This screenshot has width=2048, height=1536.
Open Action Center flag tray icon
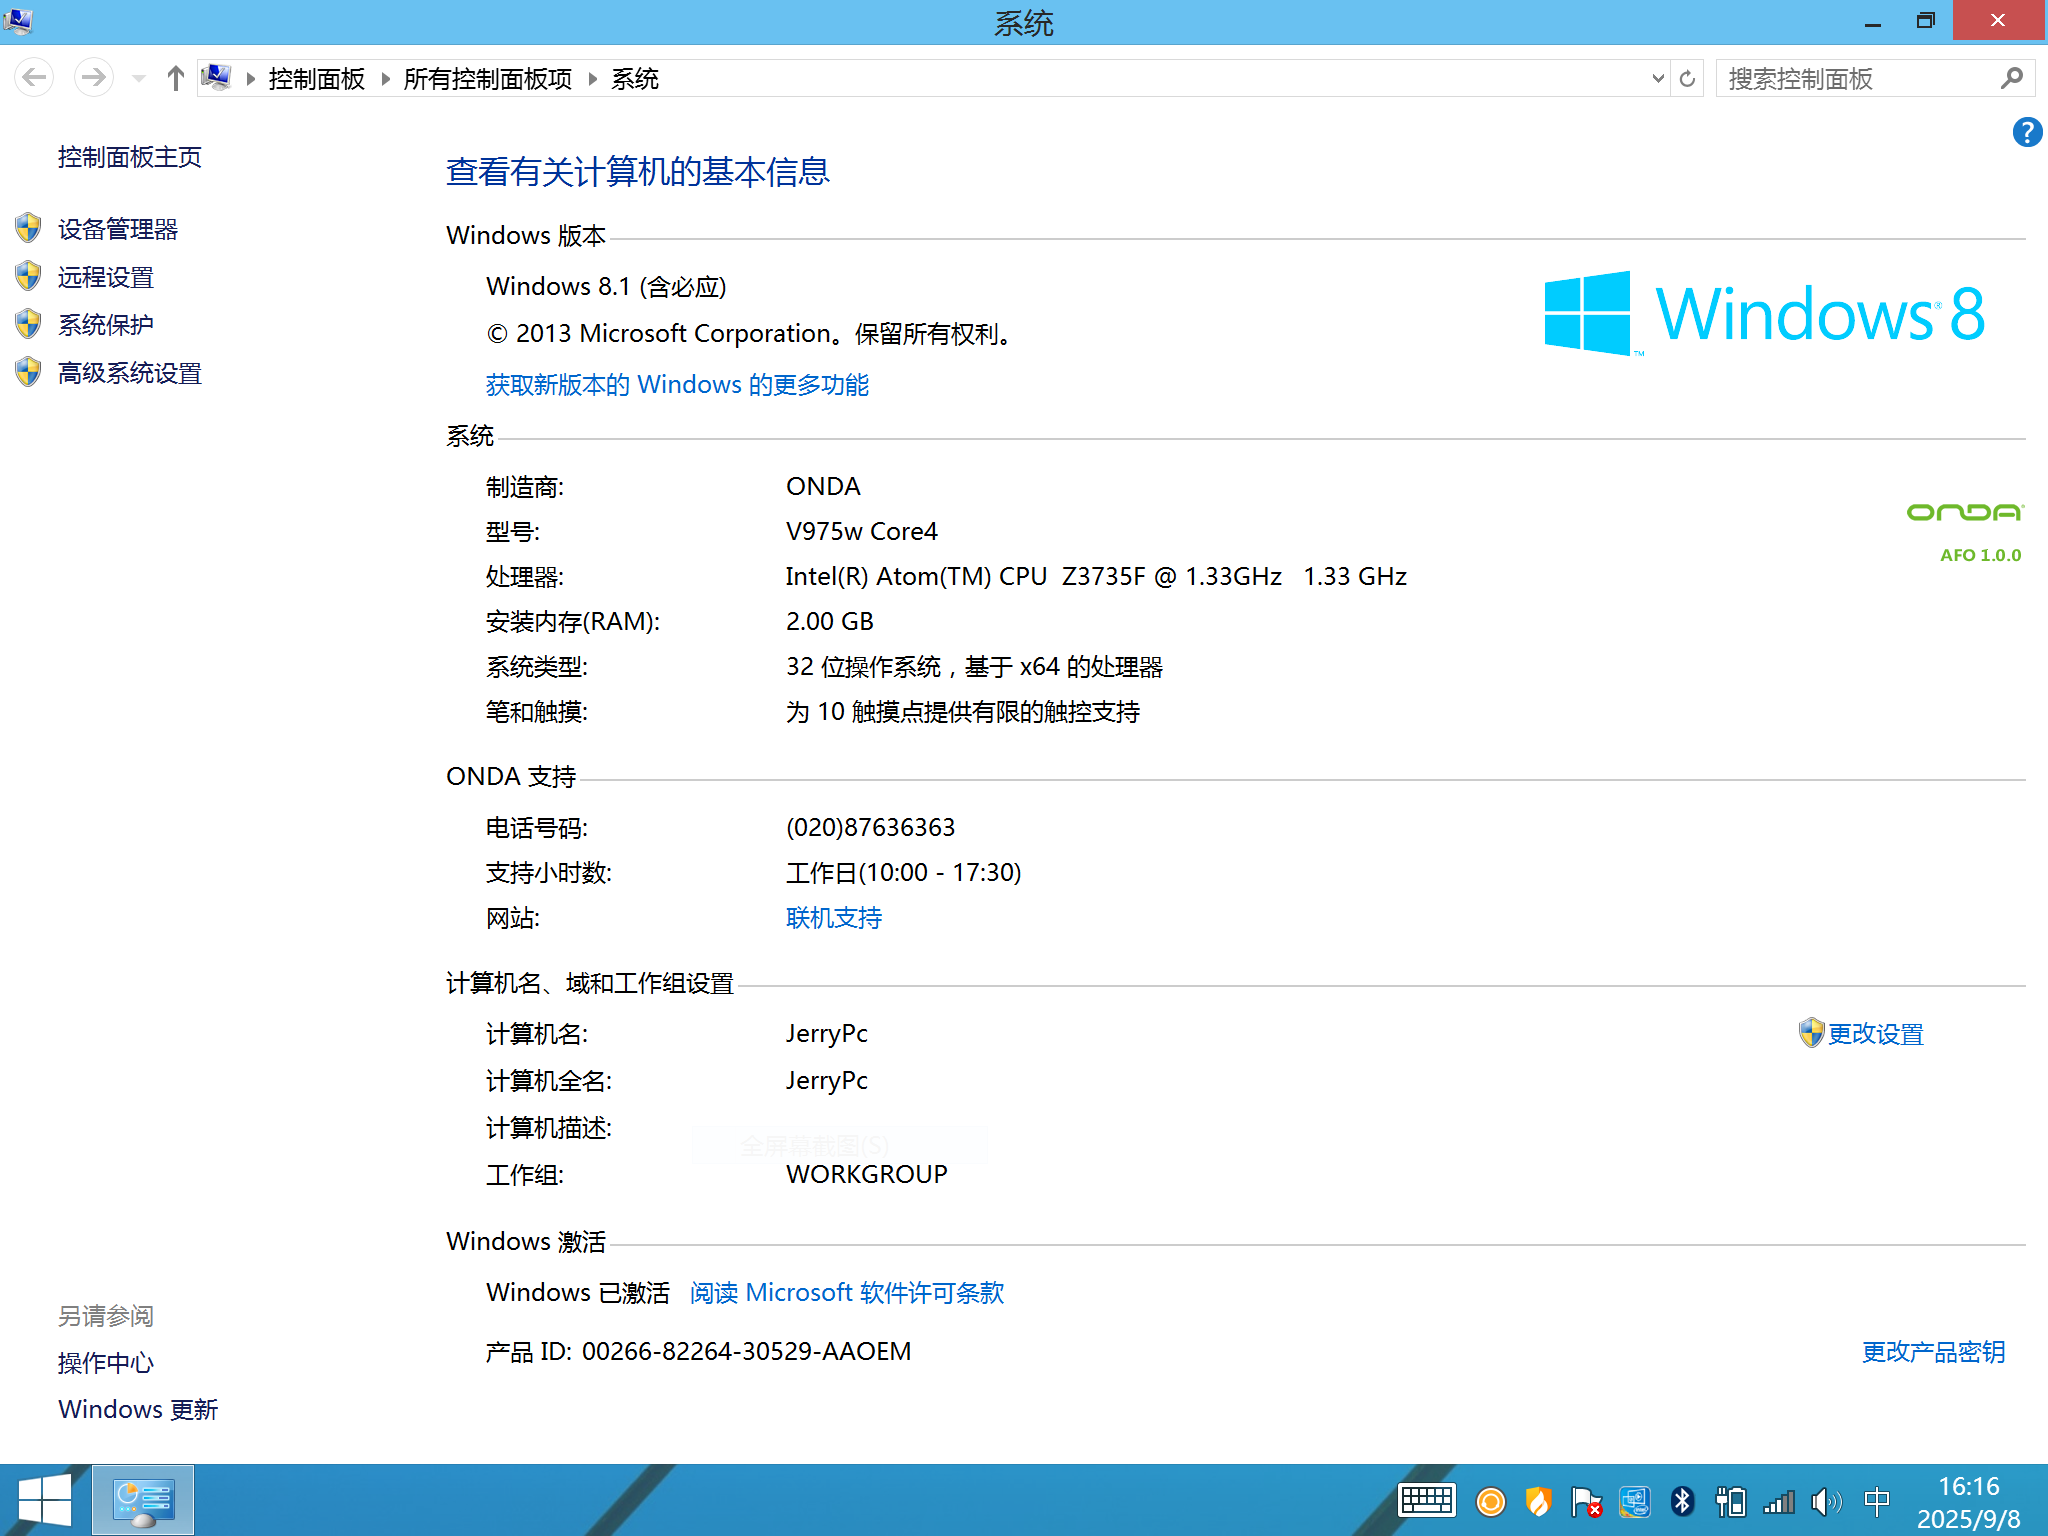(1586, 1502)
